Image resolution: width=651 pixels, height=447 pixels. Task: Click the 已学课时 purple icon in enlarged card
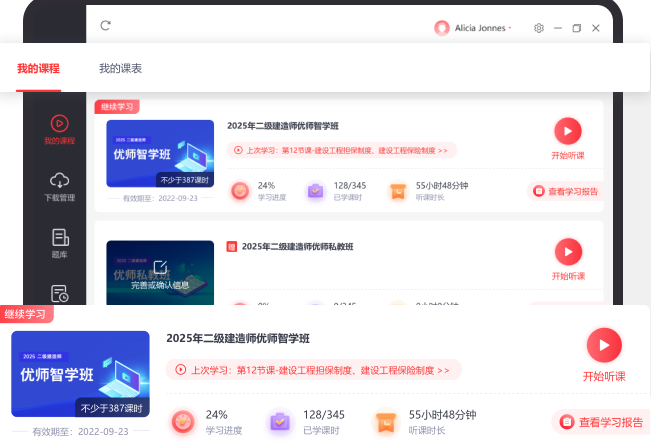280,422
